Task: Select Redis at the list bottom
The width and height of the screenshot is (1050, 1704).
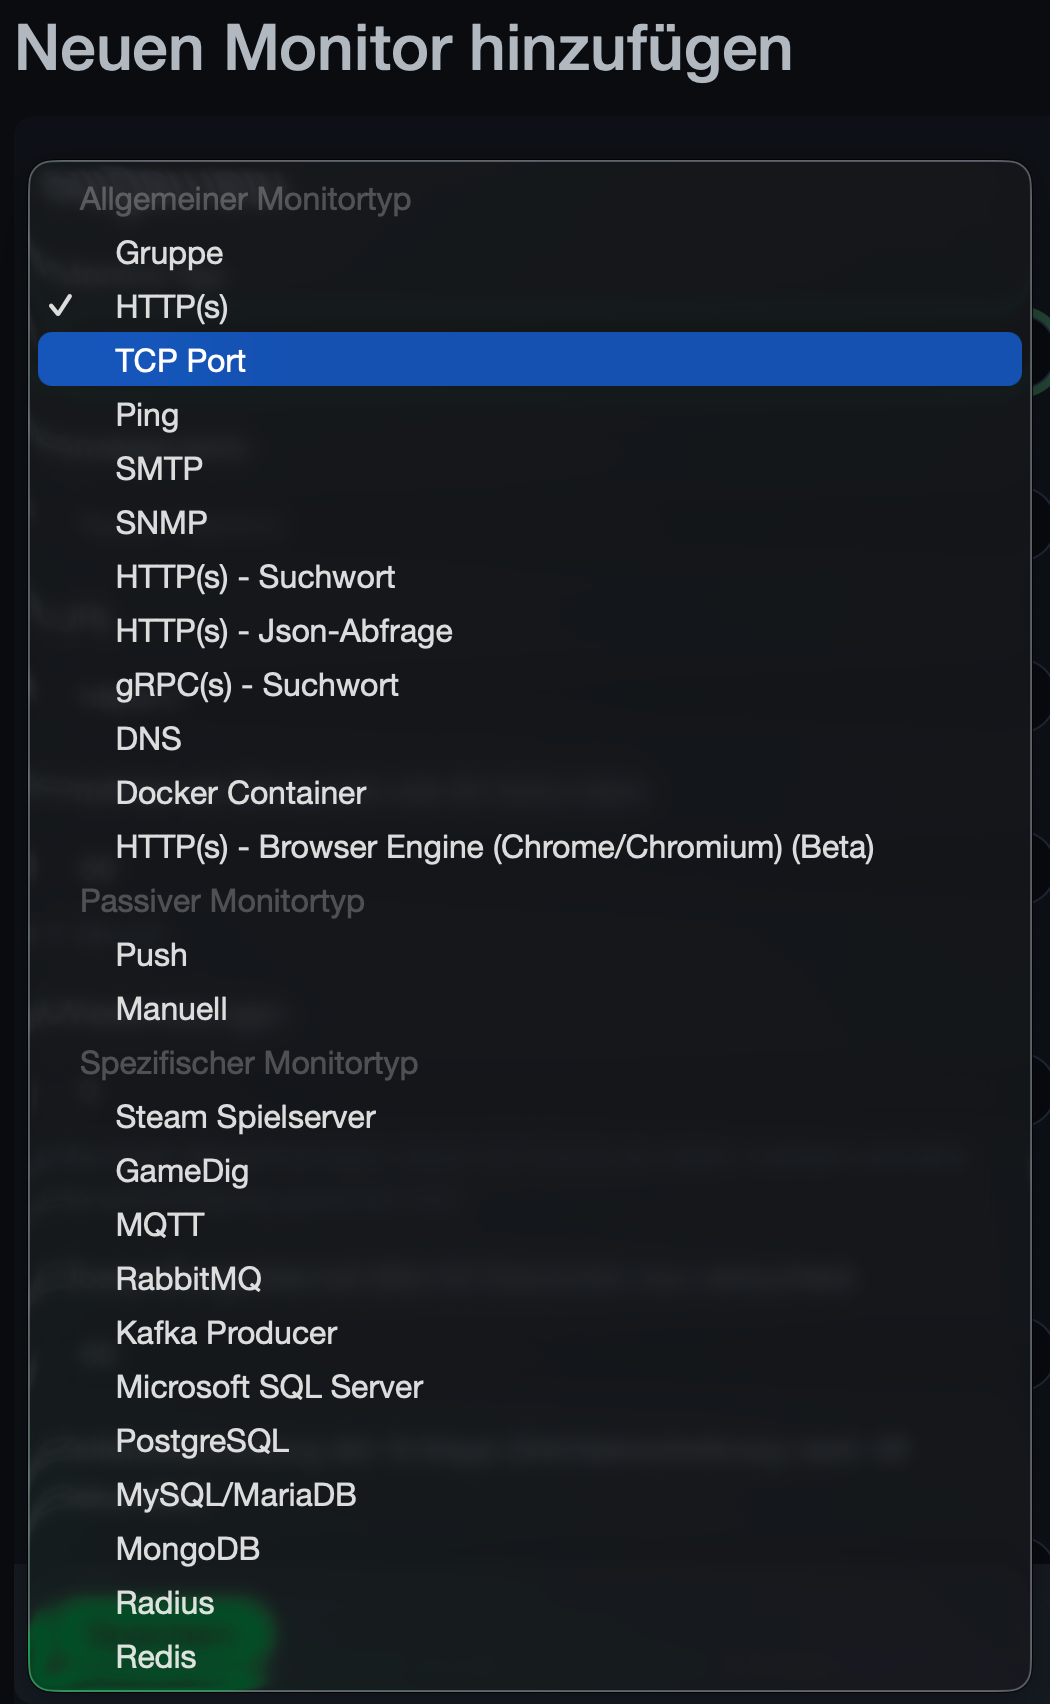Action: point(156,1657)
